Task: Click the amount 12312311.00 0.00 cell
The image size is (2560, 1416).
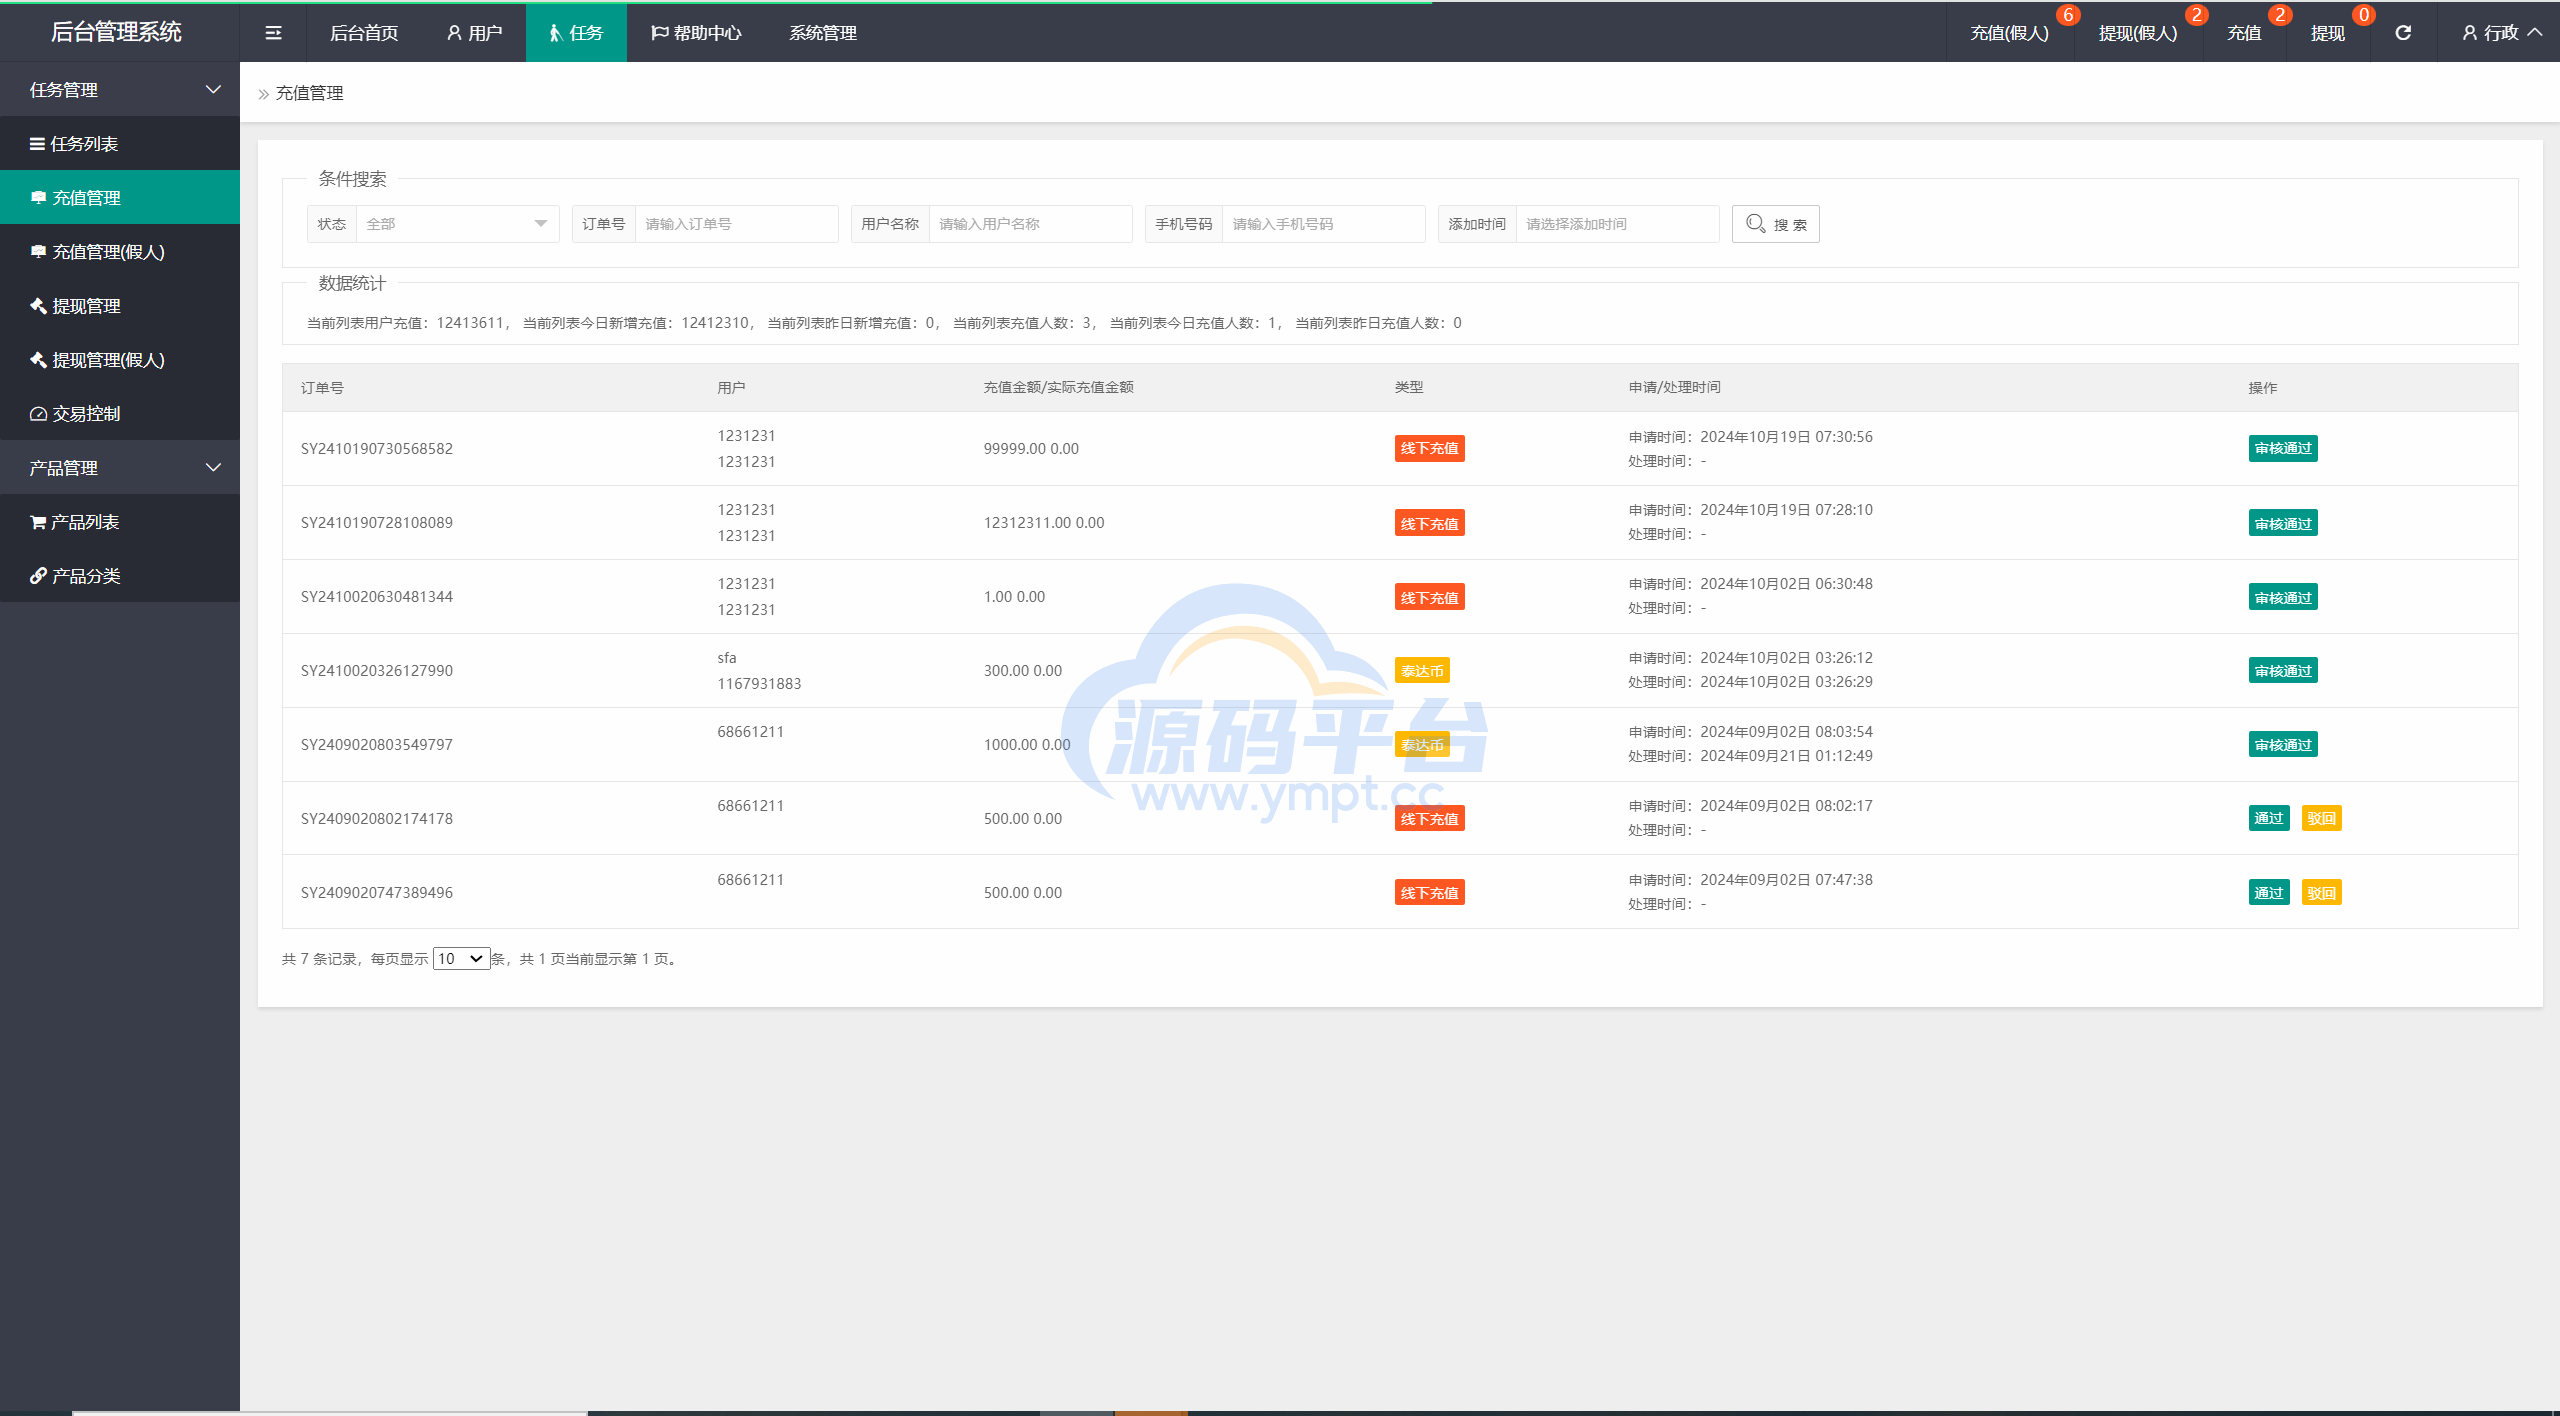Action: pyautogui.click(x=1044, y=522)
